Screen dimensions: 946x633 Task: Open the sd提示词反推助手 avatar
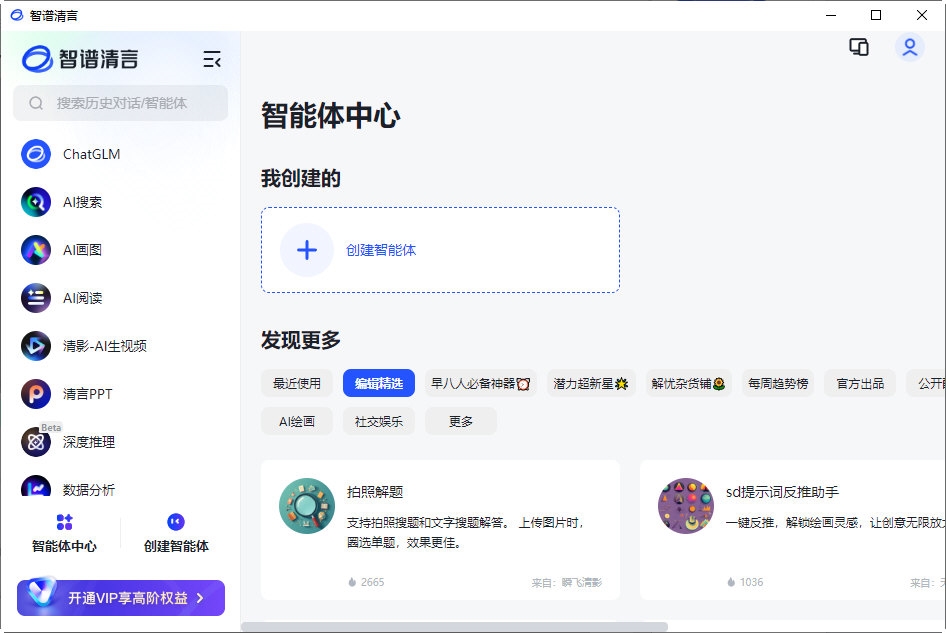pos(685,506)
